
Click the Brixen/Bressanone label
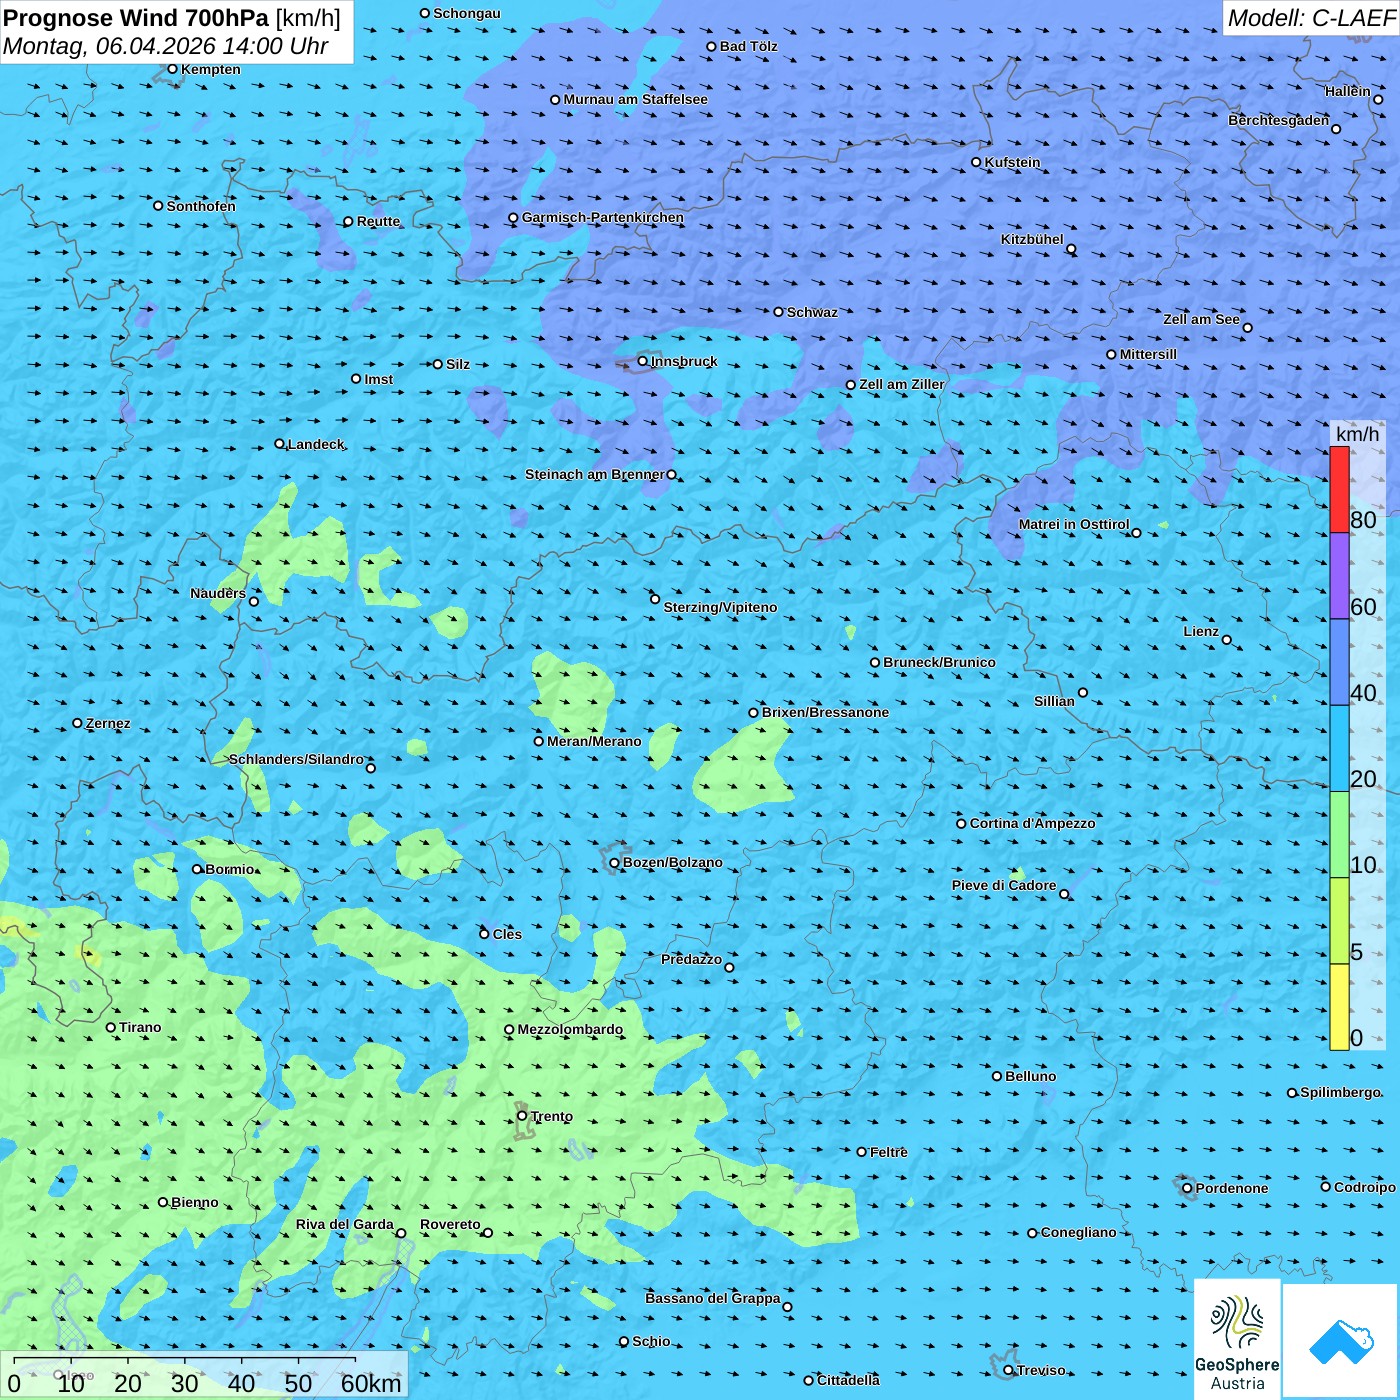click(x=825, y=712)
